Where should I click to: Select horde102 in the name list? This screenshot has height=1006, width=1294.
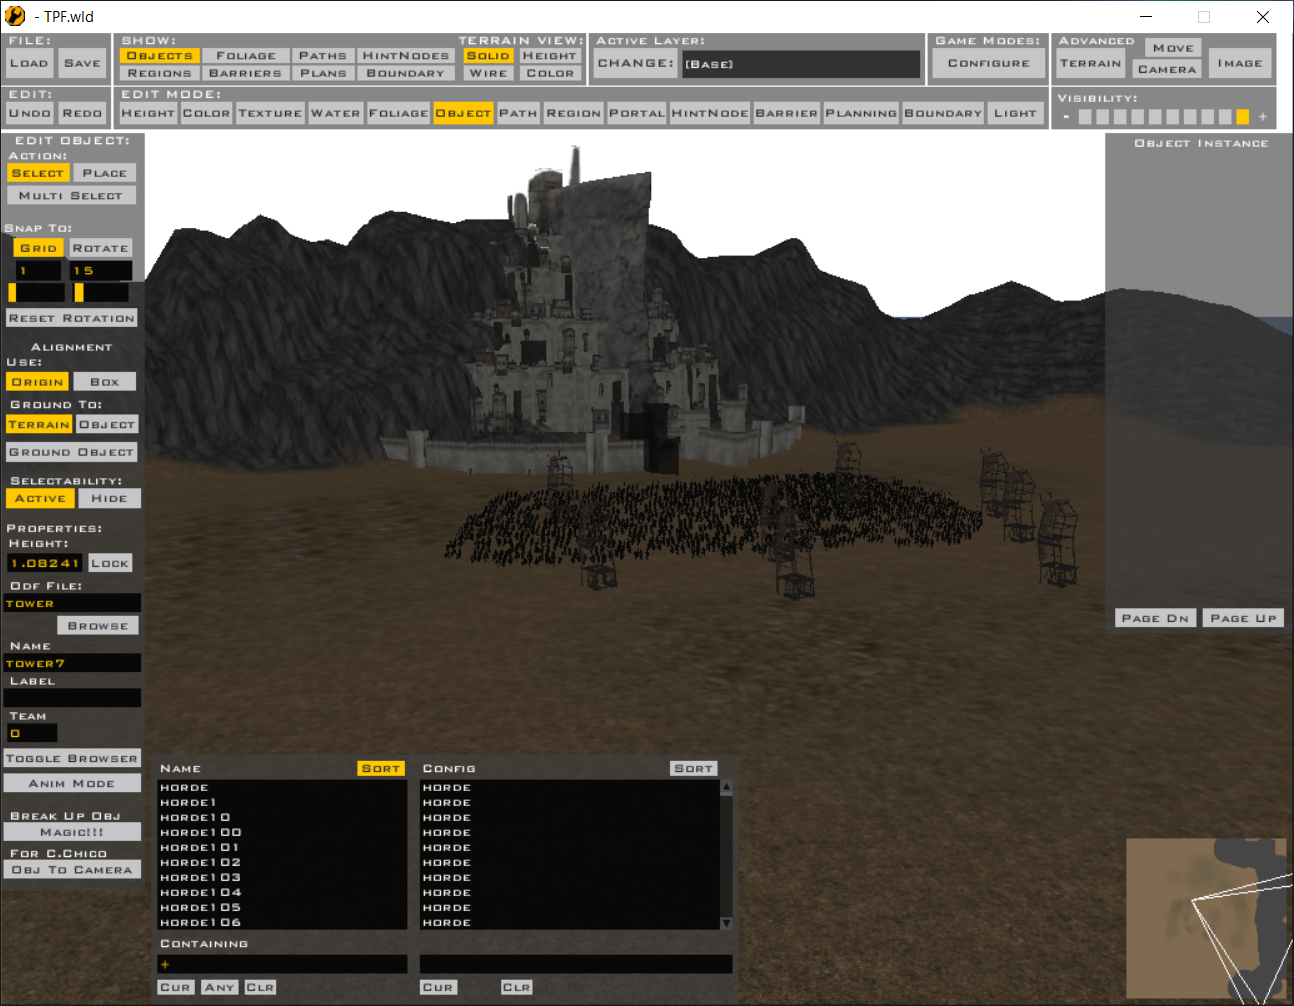point(201,863)
